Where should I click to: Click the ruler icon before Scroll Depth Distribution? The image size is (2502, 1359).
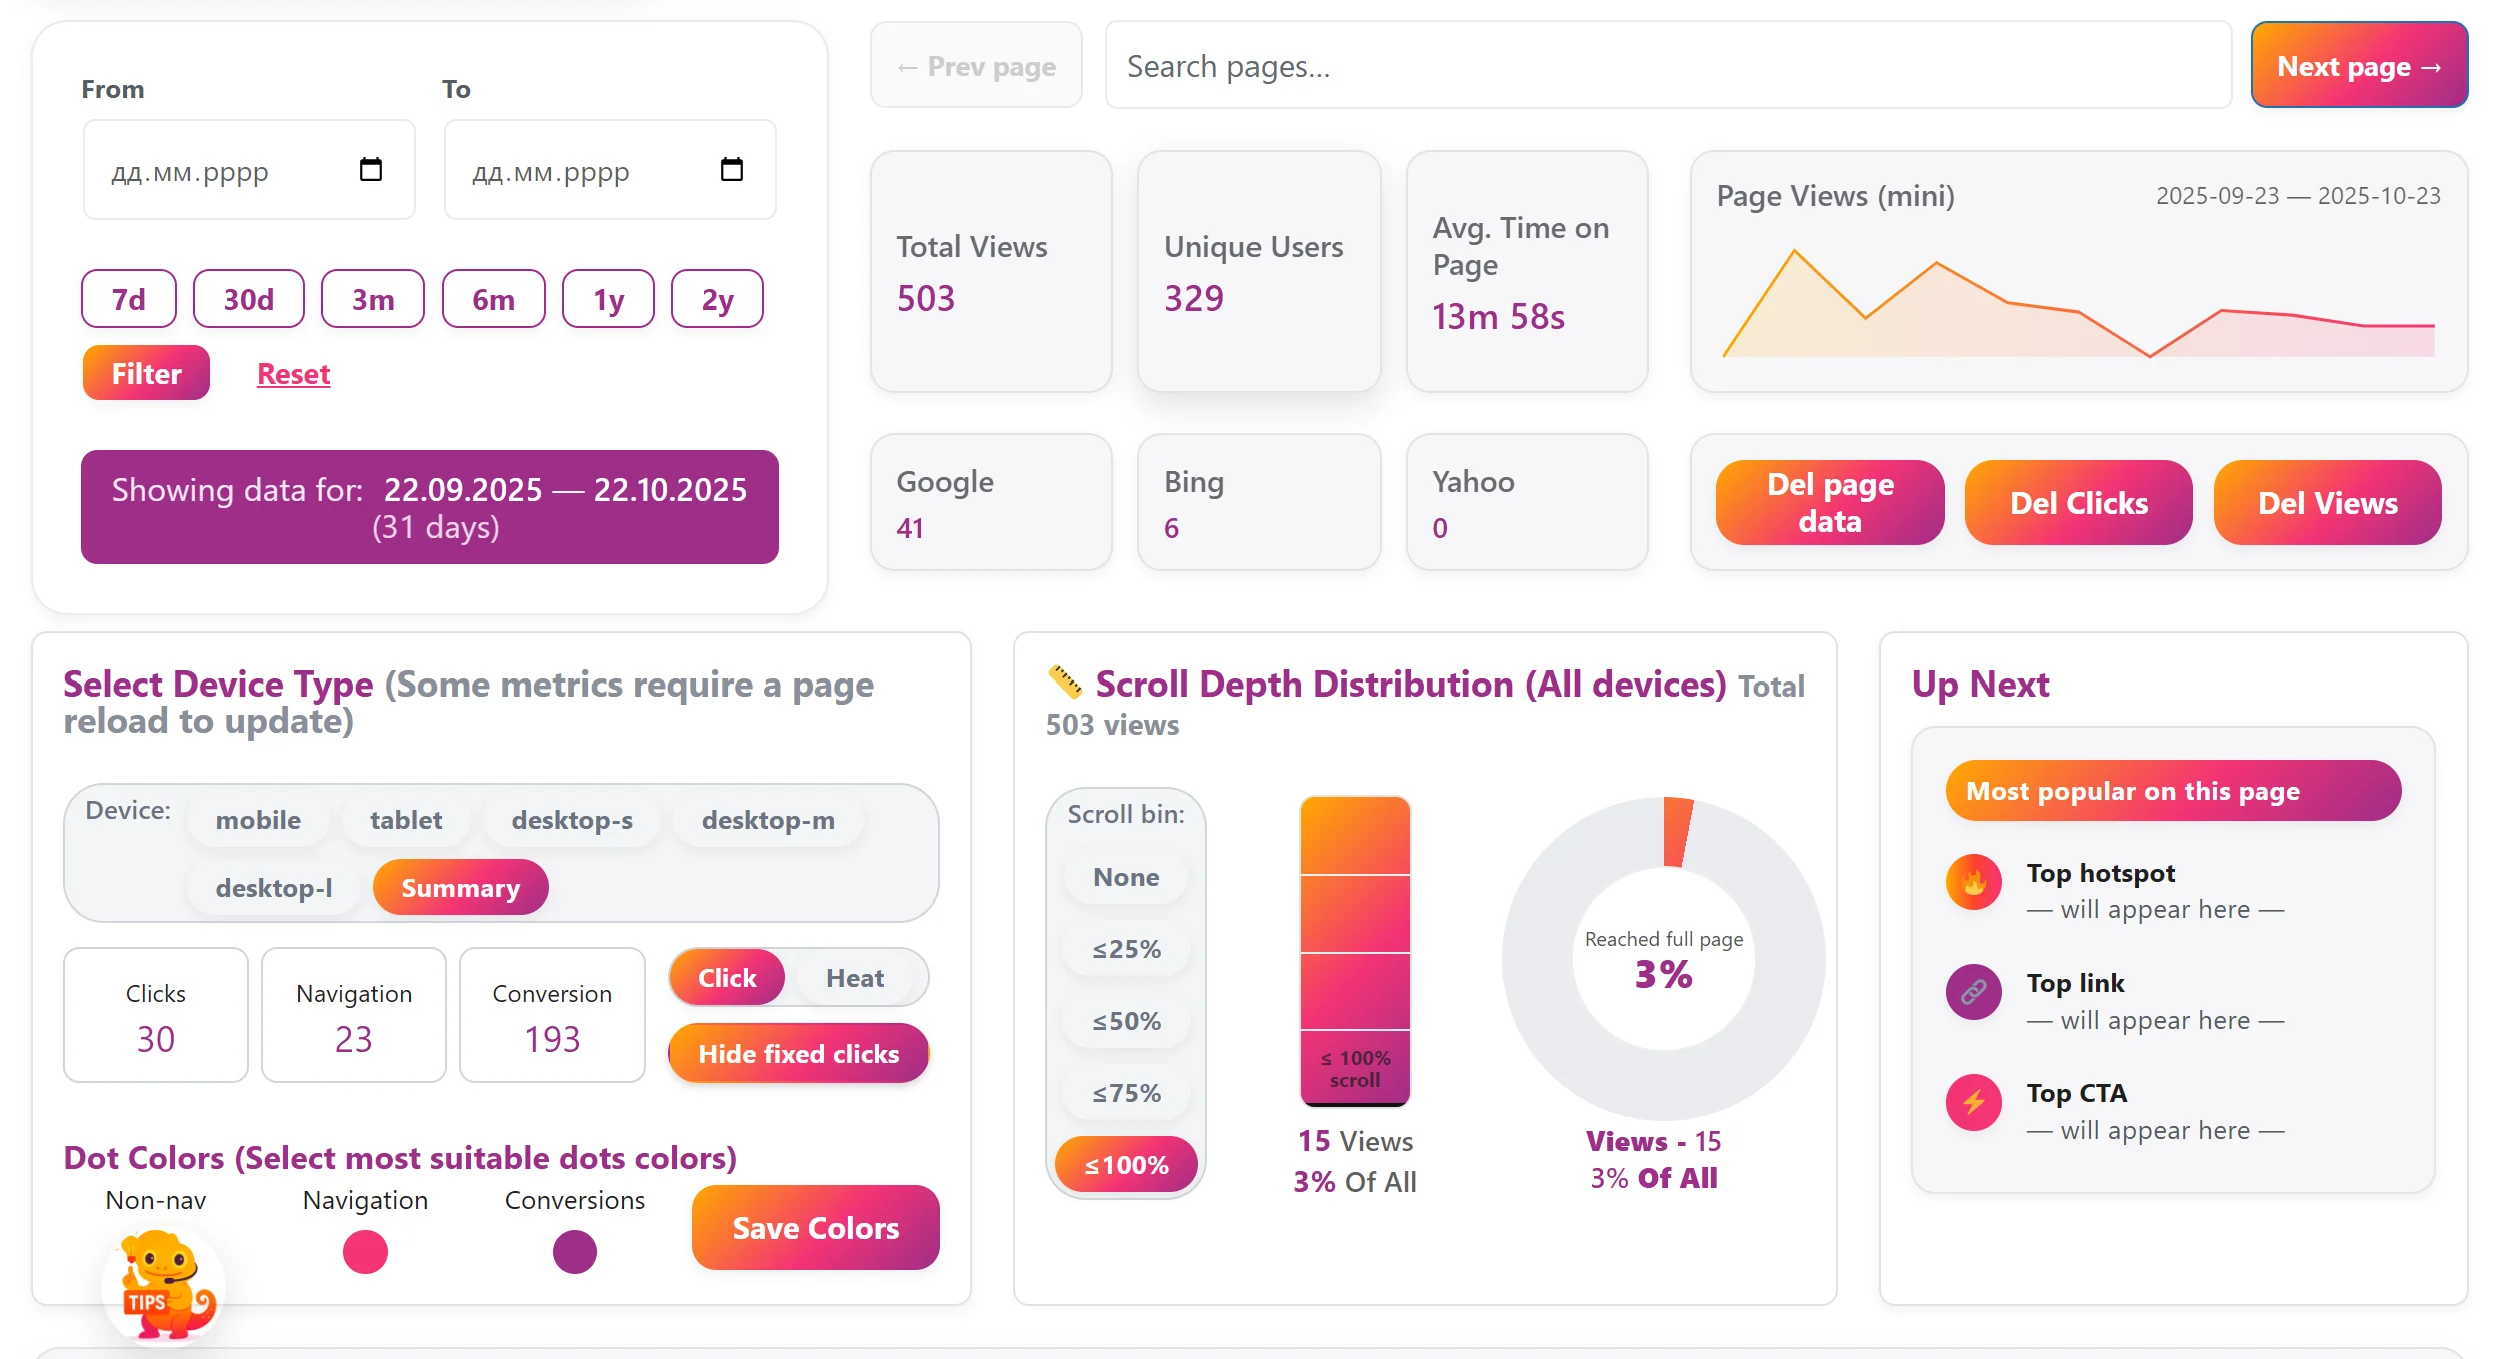click(1064, 683)
